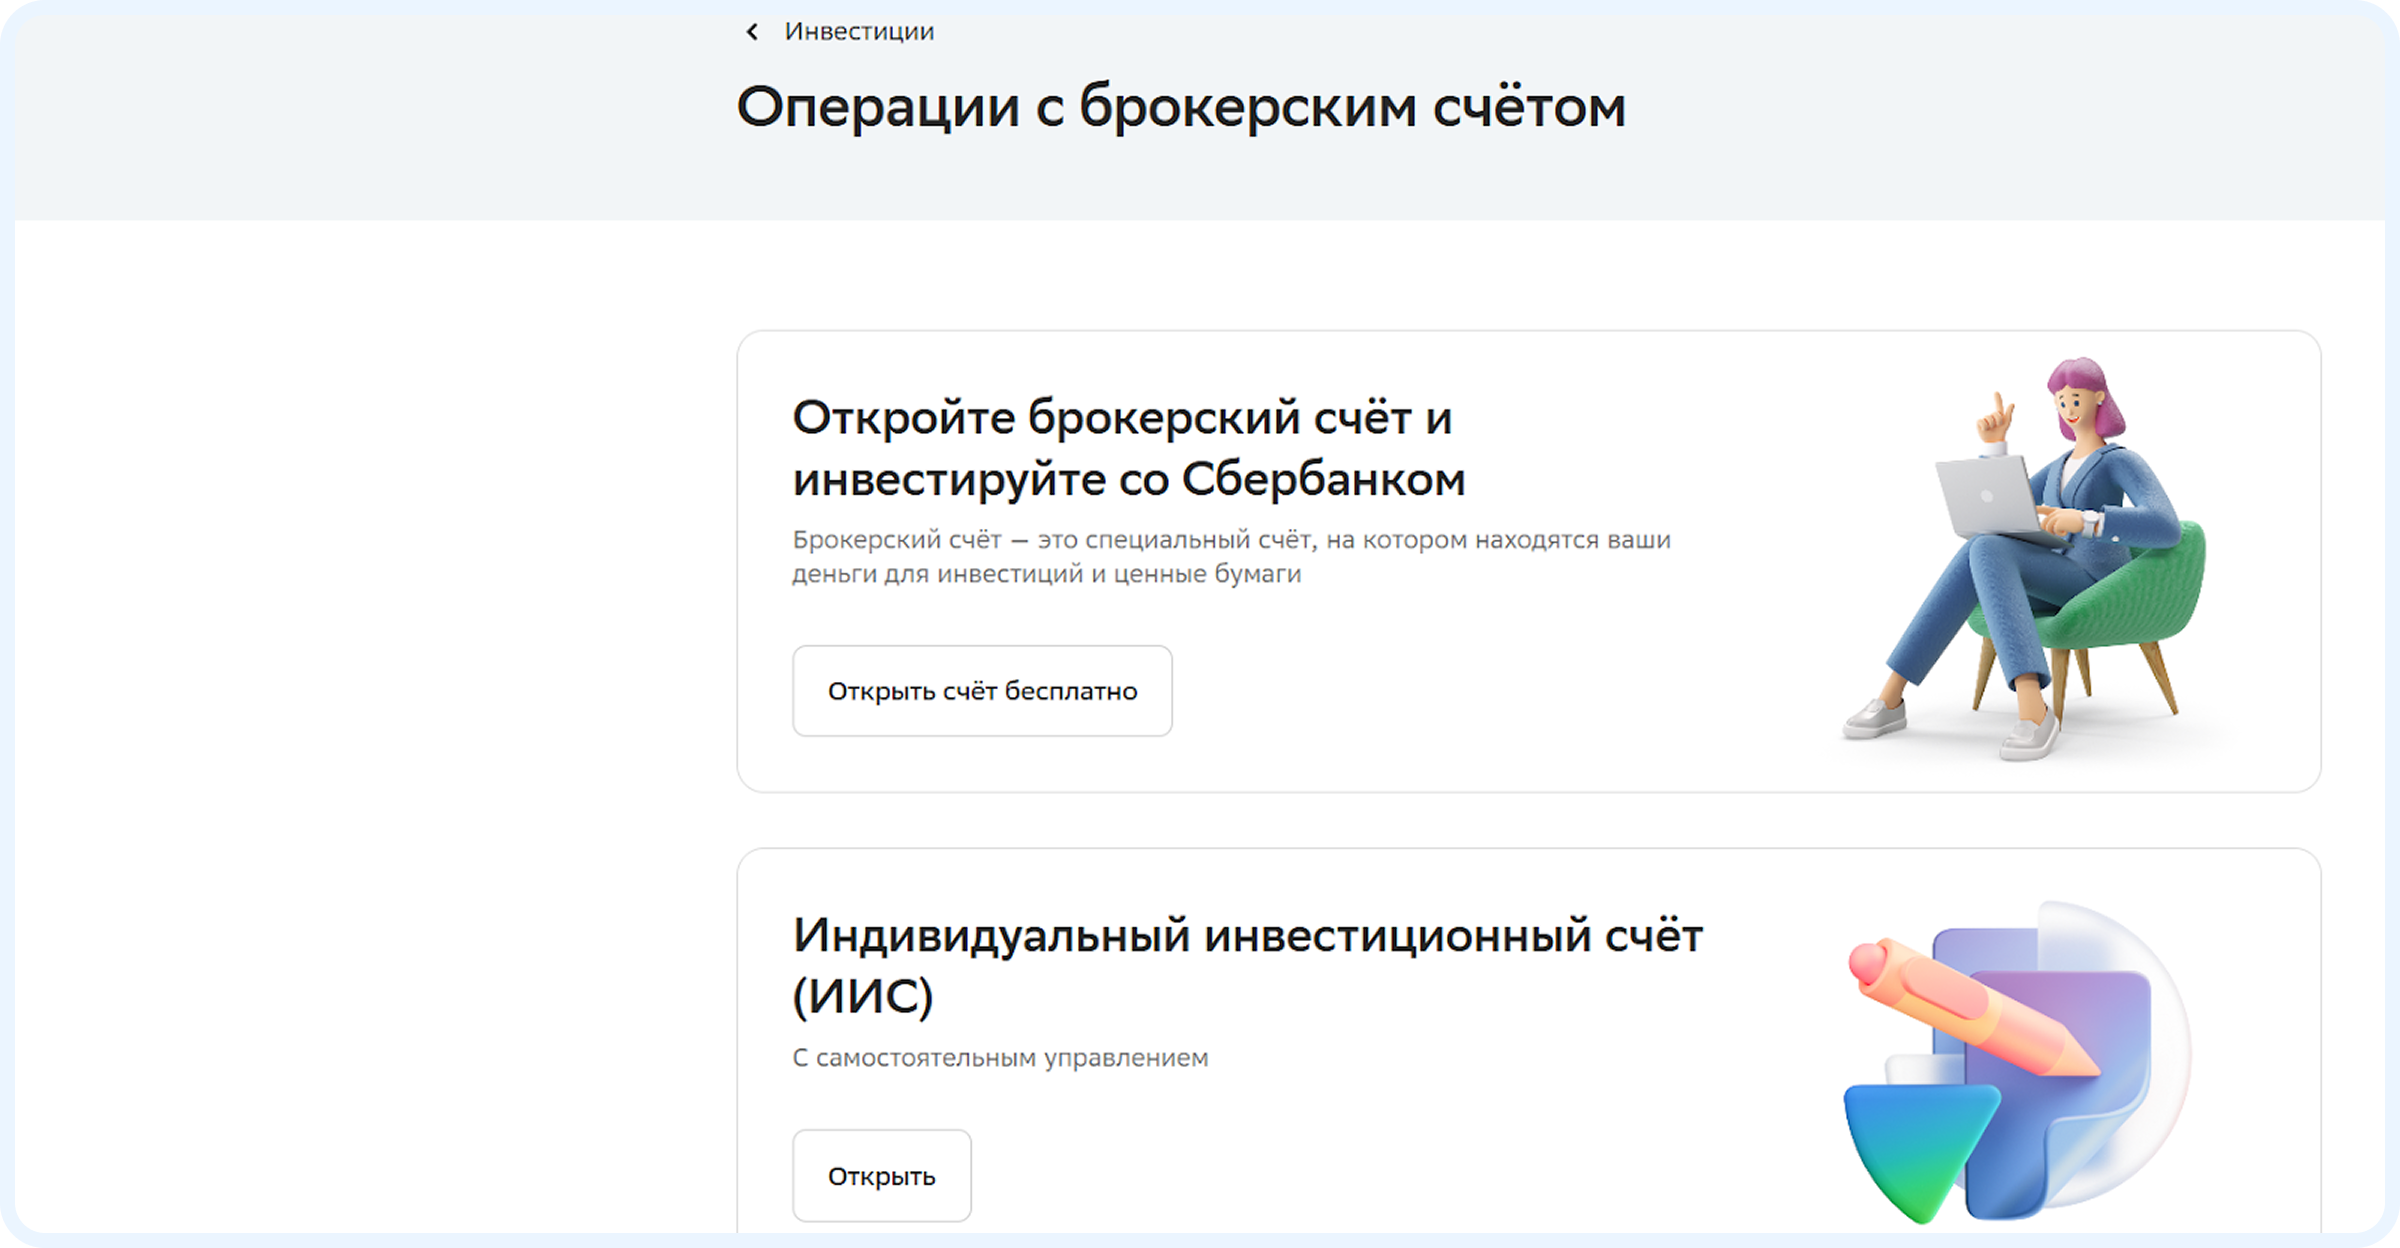Click the text Брокерский счёт — это специальный счёт
Image resolution: width=2400 pixels, height=1248 pixels.
1232,557
